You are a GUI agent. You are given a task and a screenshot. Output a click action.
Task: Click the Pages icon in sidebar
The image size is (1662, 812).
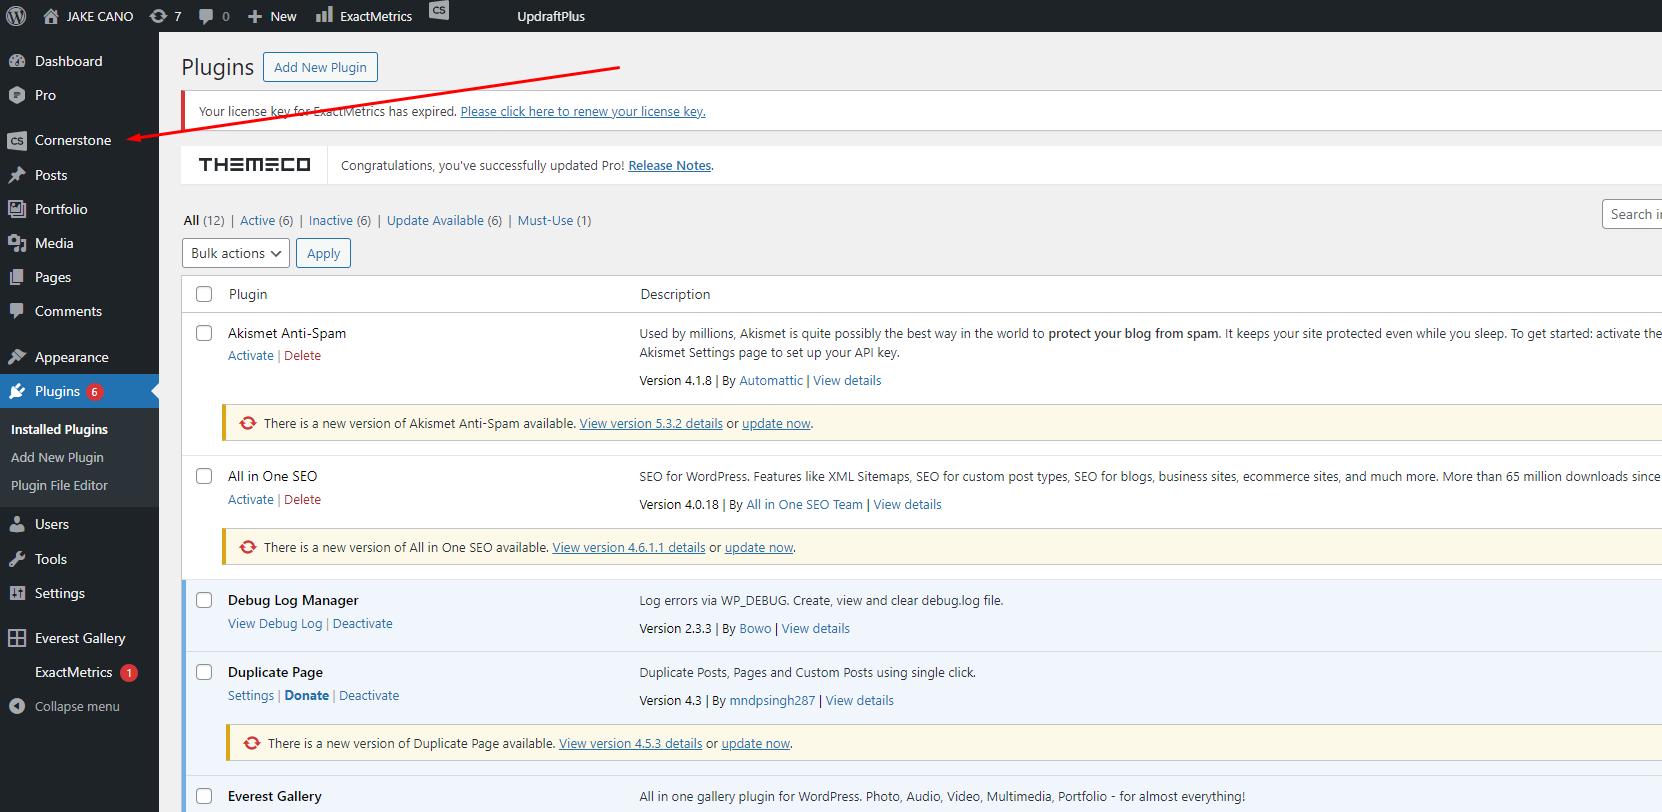17,277
